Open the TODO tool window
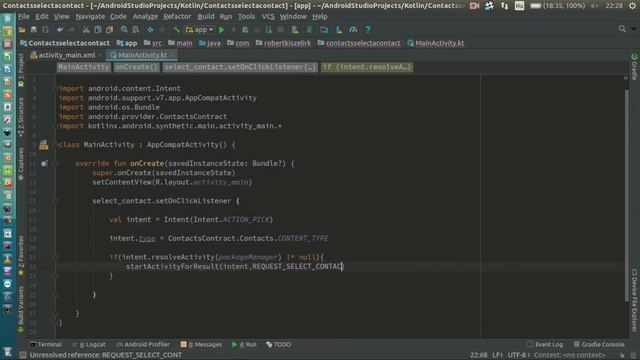 [279, 344]
